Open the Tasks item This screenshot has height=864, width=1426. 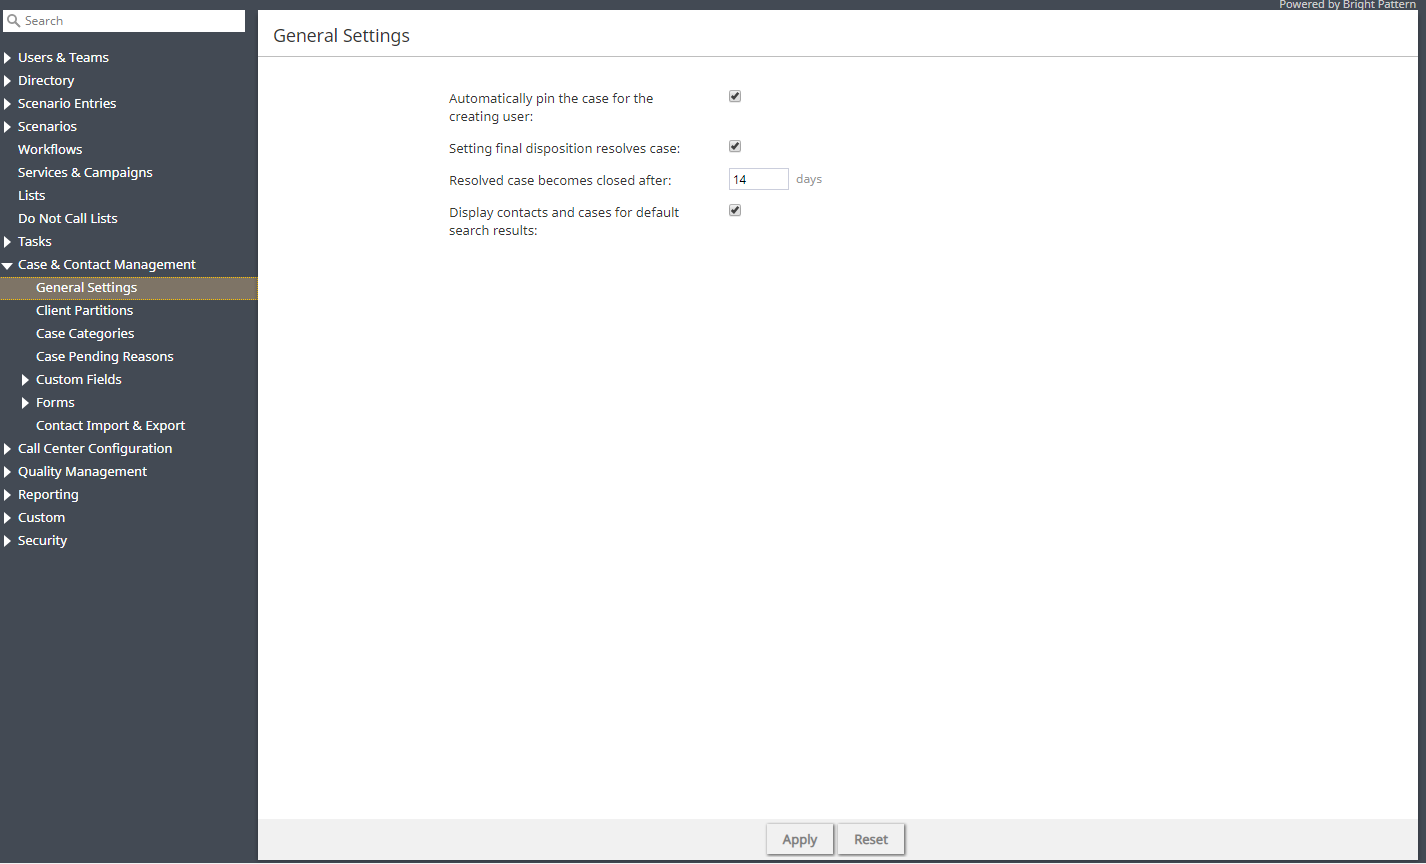coord(34,242)
